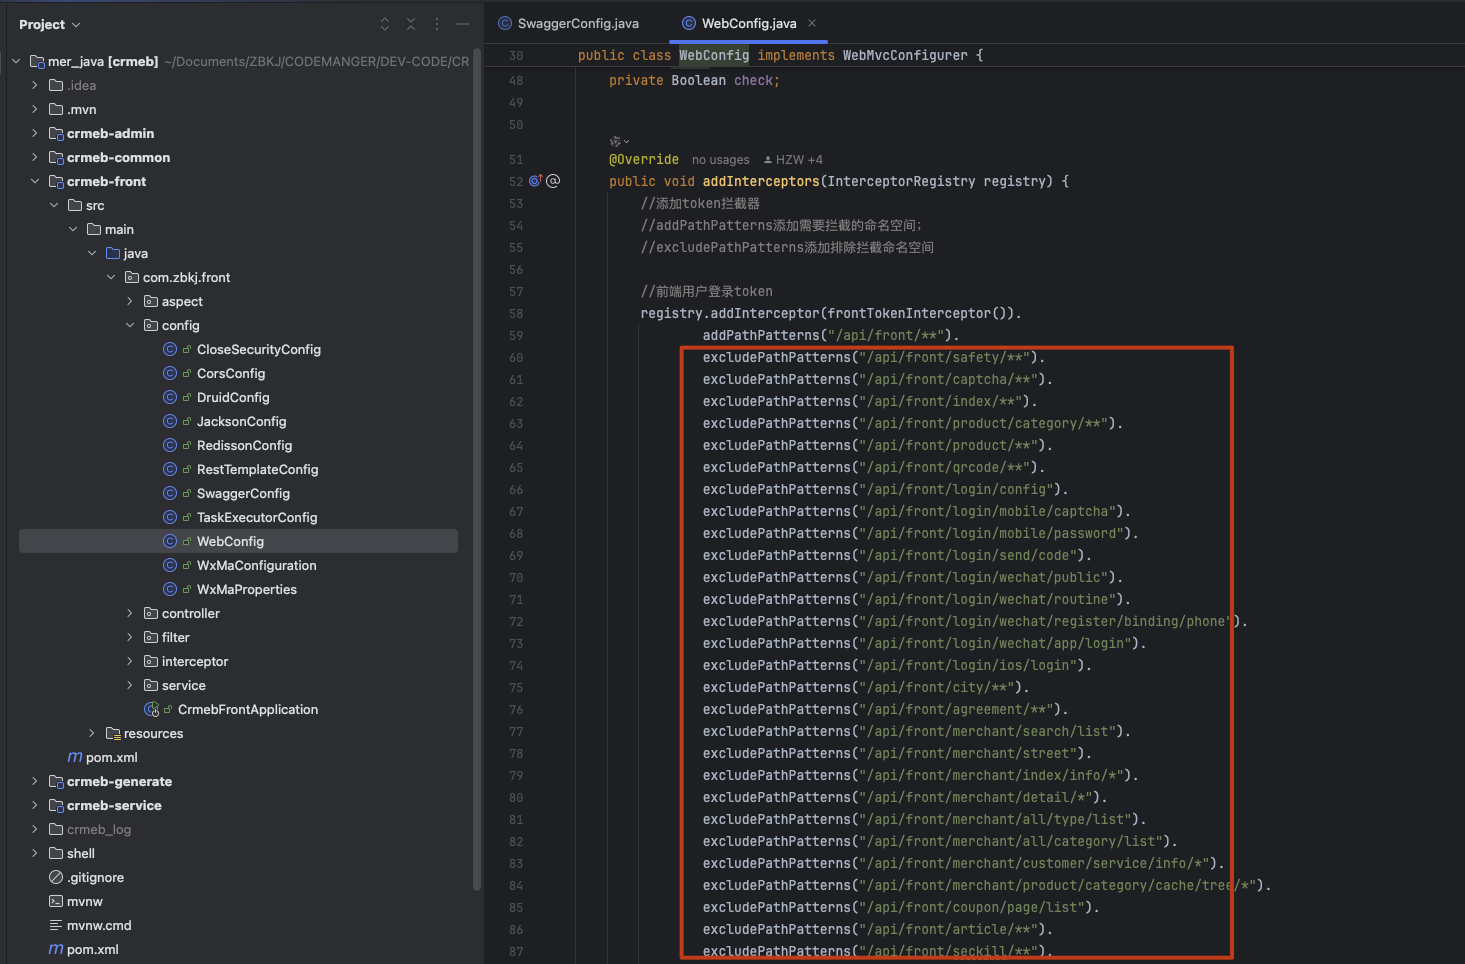The height and width of the screenshot is (964, 1465).
Task: Switch to the SwaggerConfig.java tab
Action: pyautogui.click(x=569, y=23)
